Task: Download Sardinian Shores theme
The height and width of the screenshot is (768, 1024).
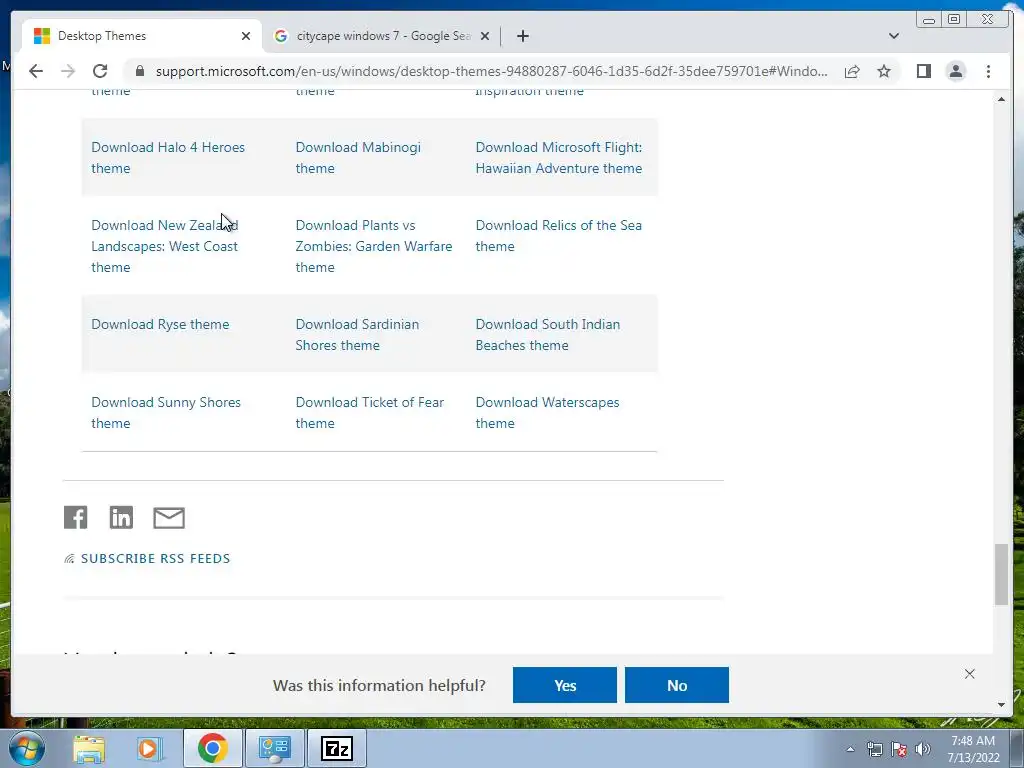Action: coord(357,335)
